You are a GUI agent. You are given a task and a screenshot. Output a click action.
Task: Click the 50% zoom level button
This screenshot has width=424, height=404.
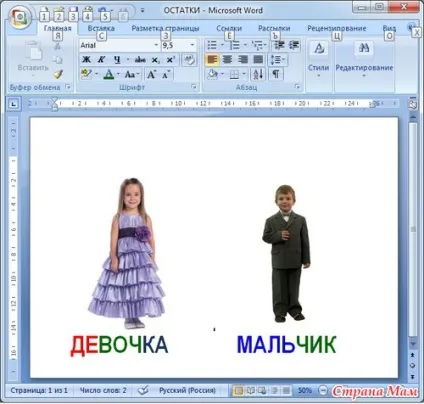(x=305, y=390)
